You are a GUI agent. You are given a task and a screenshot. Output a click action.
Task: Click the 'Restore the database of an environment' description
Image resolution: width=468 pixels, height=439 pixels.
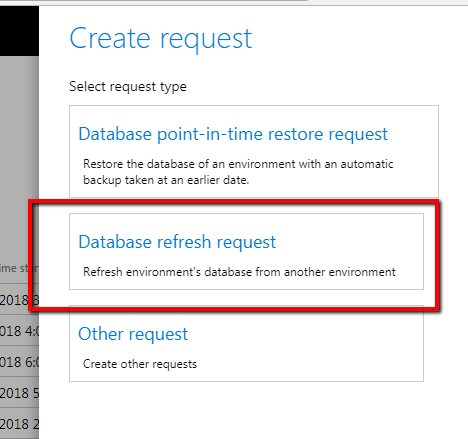(x=238, y=172)
